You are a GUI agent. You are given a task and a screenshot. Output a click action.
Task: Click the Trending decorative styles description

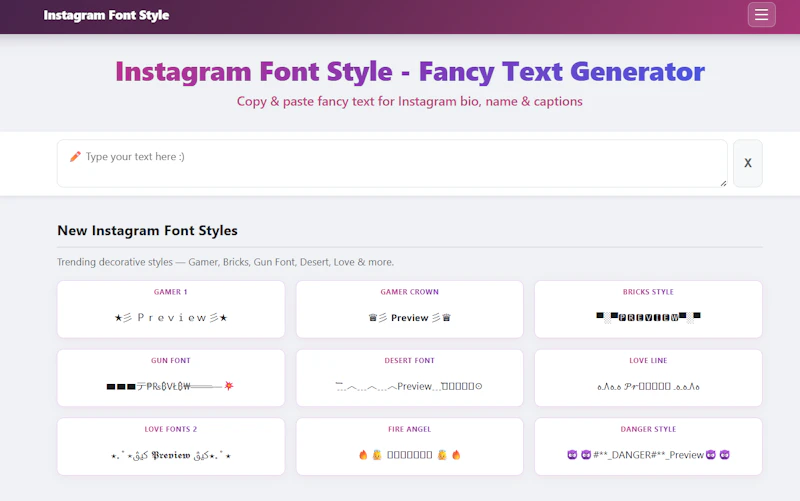click(226, 262)
